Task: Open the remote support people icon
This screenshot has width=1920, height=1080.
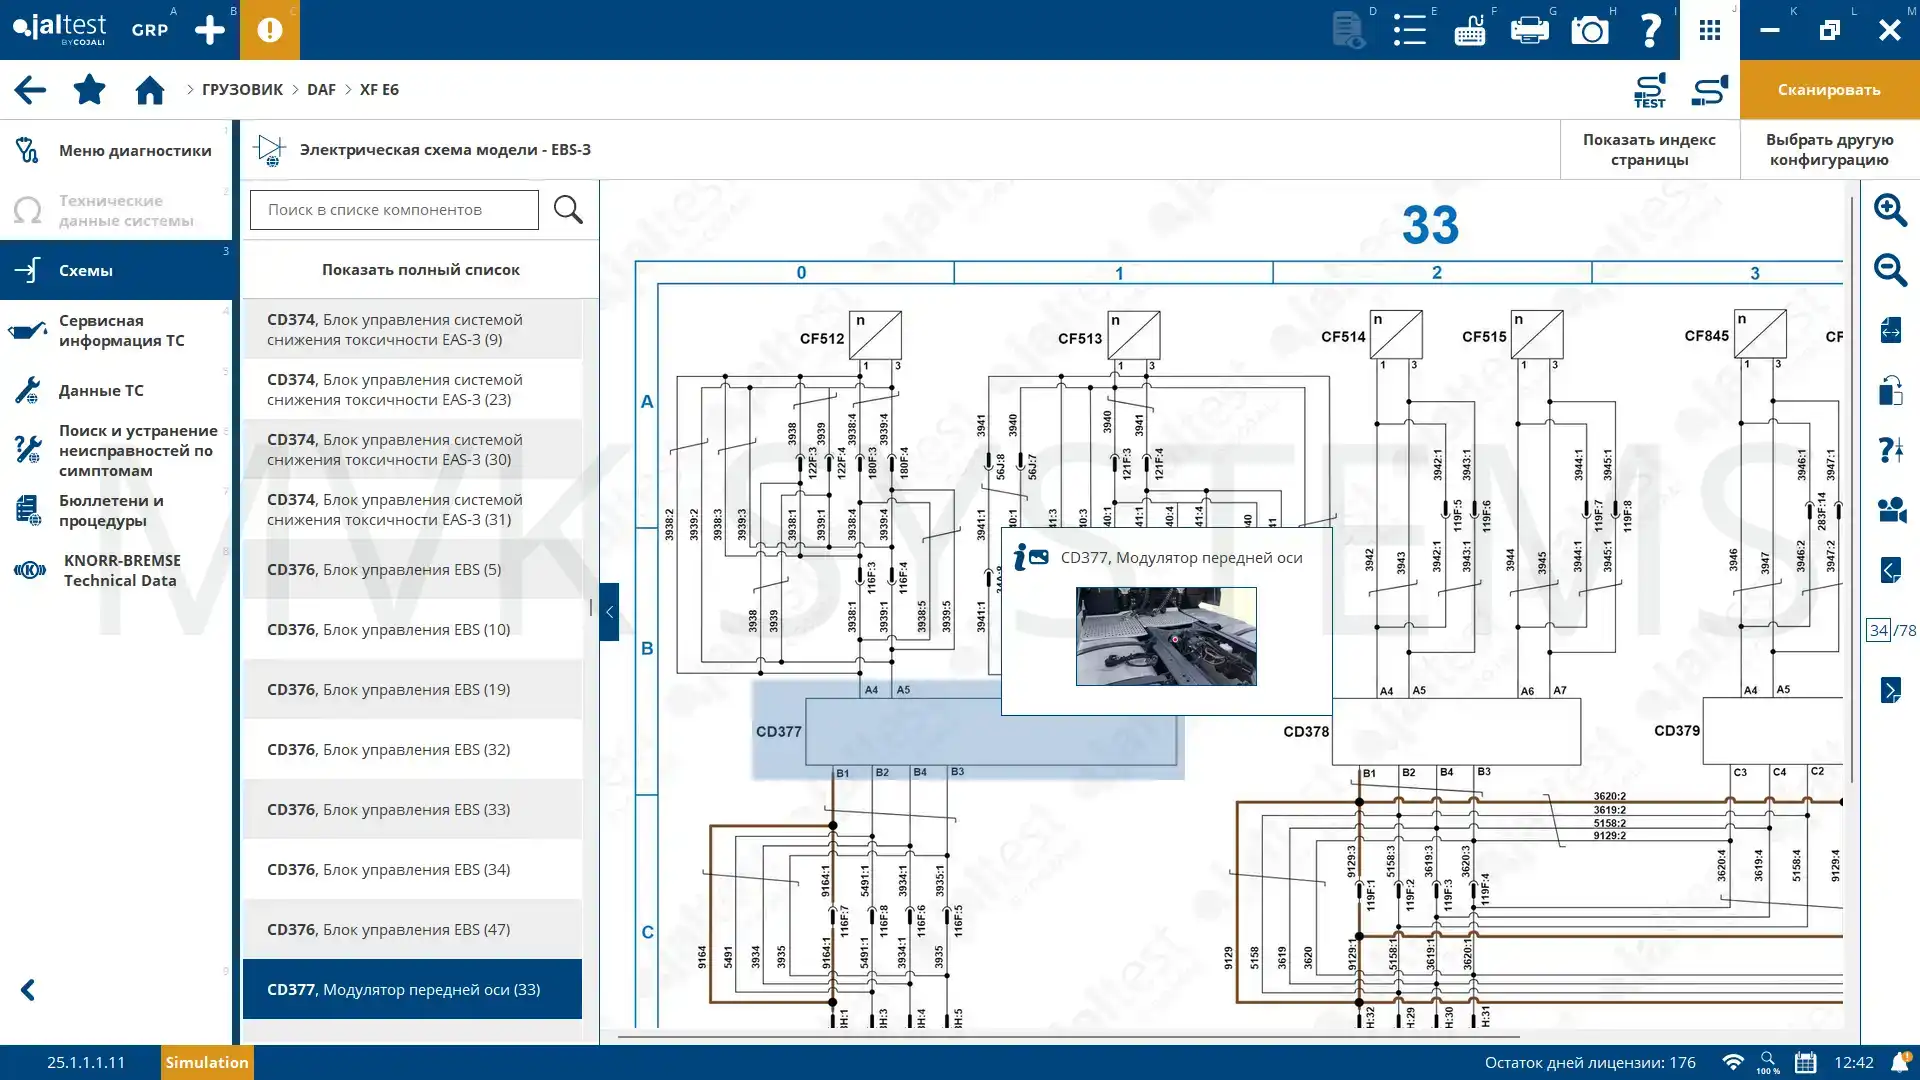Action: [x=1890, y=510]
